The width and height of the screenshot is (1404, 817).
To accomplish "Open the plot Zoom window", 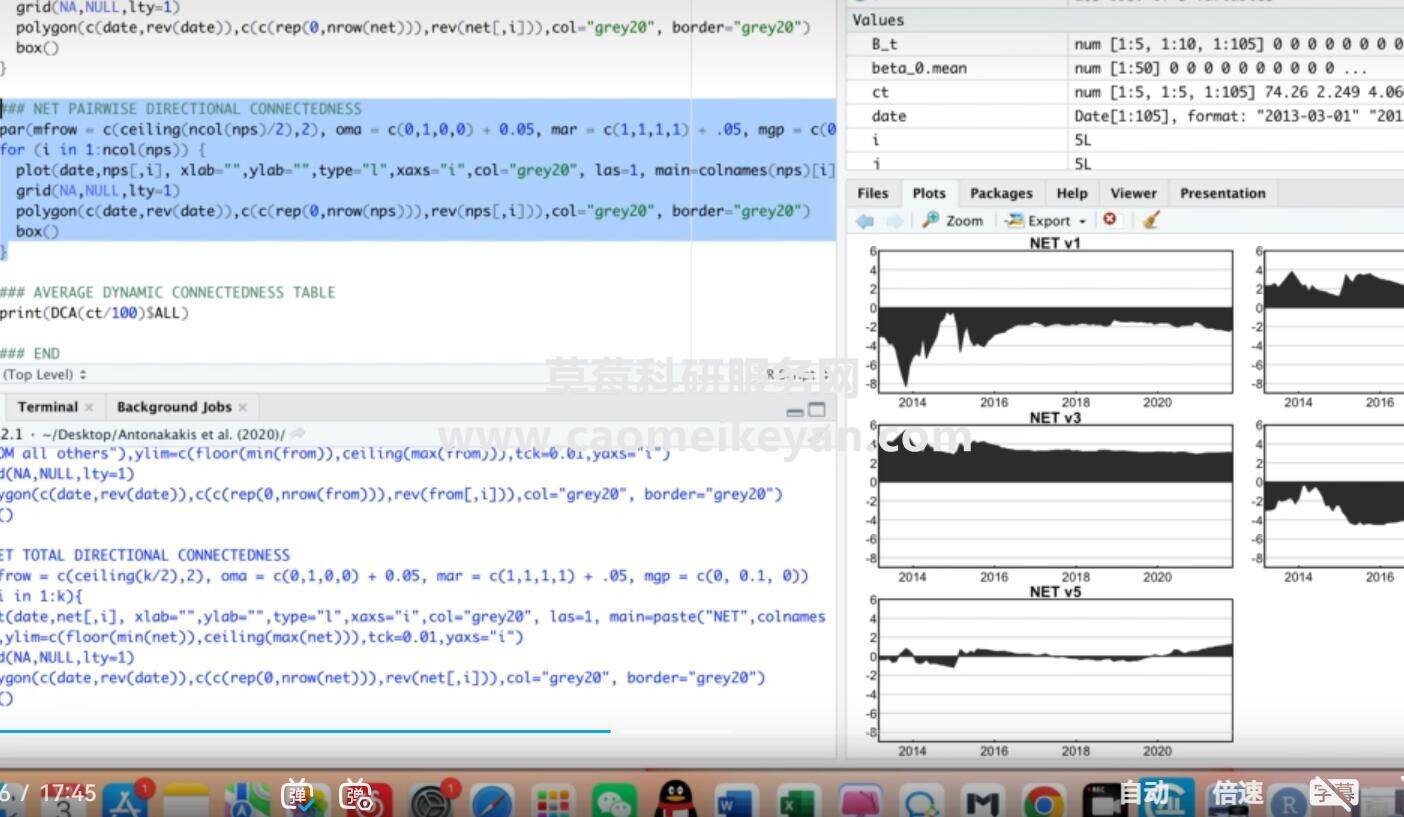I will pyautogui.click(x=953, y=221).
